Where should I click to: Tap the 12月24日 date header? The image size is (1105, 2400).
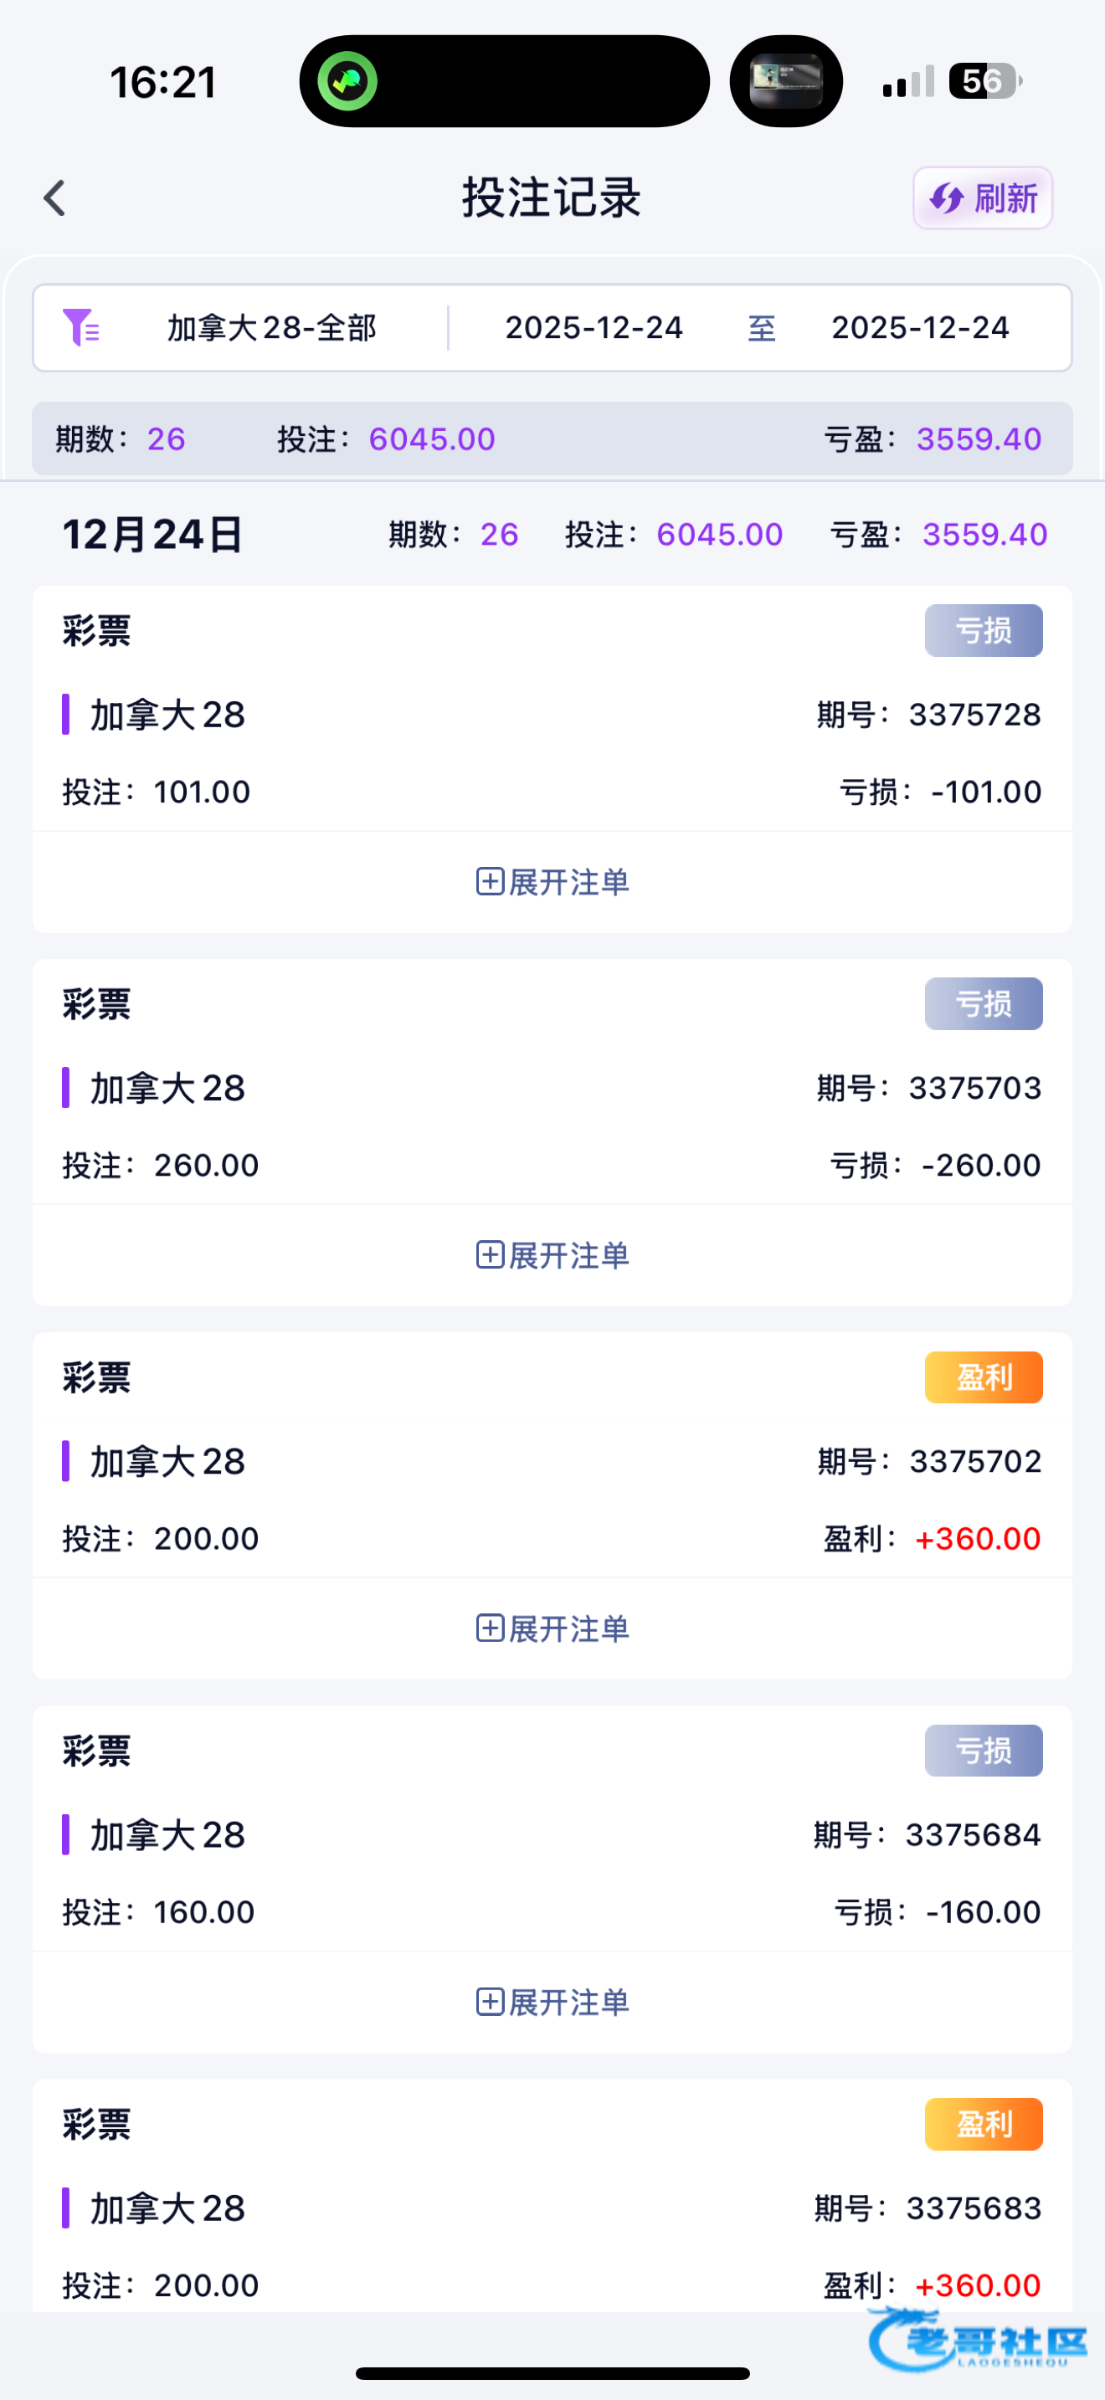point(153,535)
